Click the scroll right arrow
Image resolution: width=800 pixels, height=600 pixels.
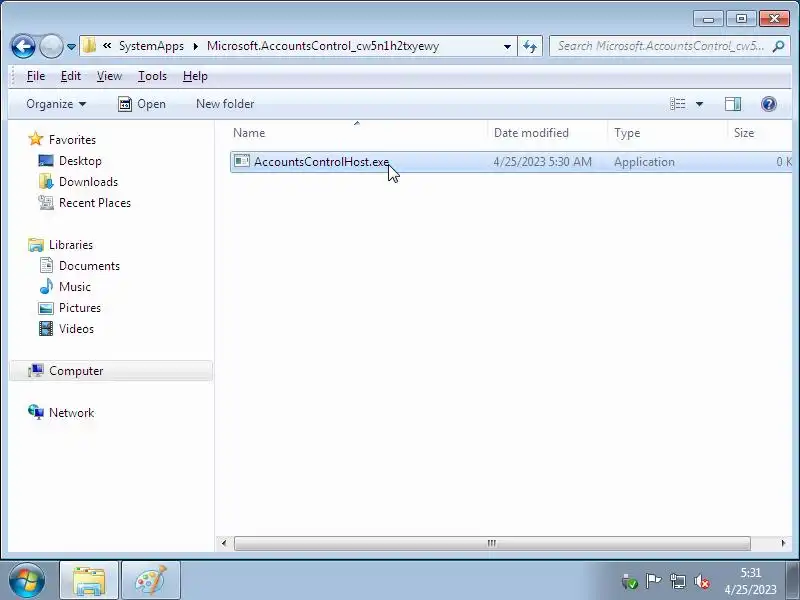tap(783, 543)
